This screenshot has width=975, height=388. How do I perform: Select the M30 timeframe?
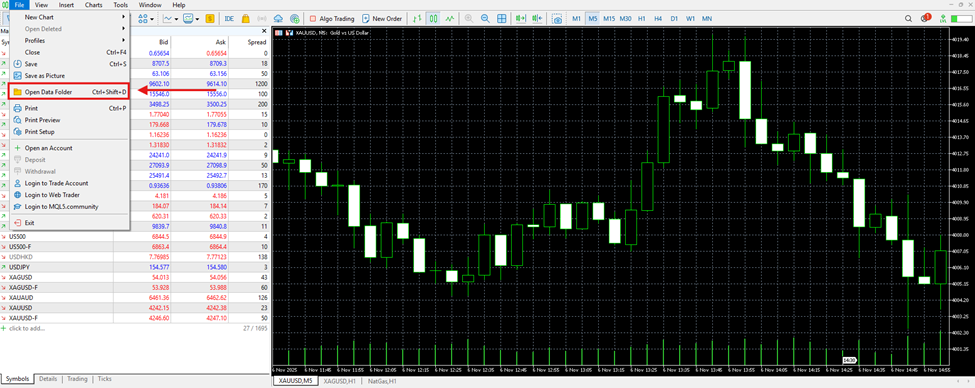[x=626, y=19]
